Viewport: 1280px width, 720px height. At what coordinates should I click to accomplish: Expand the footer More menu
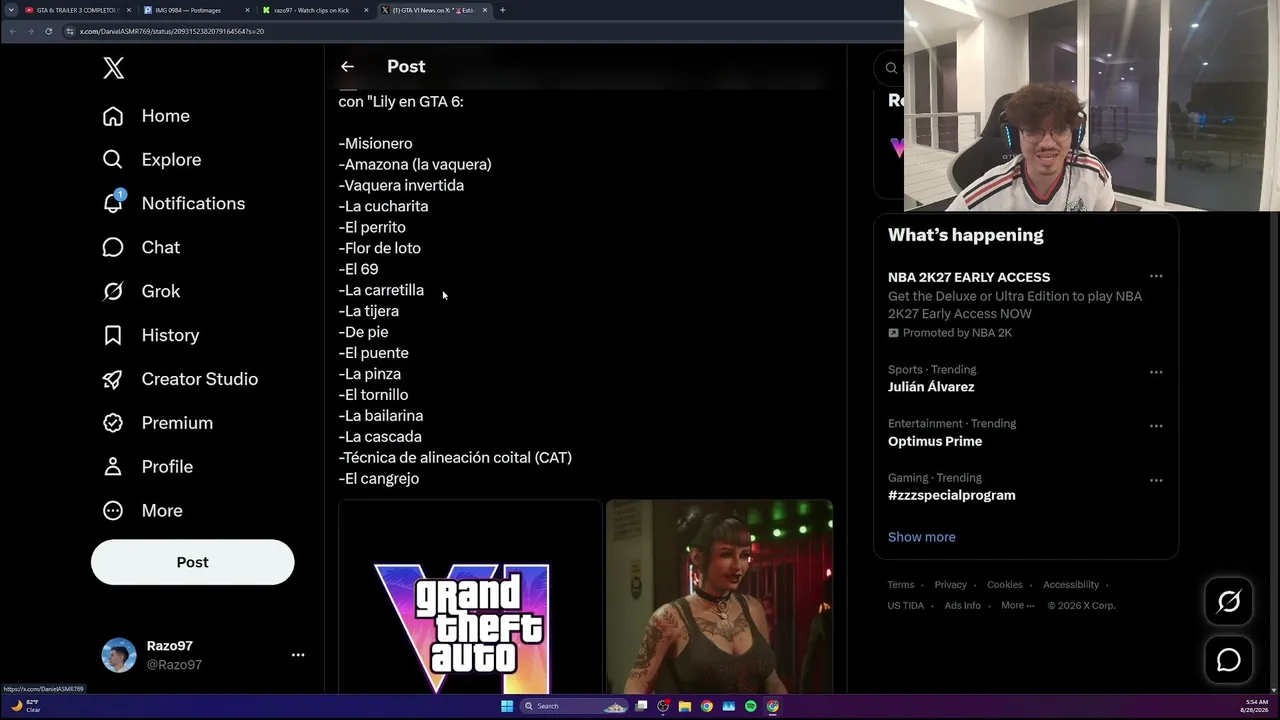tap(1017, 606)
